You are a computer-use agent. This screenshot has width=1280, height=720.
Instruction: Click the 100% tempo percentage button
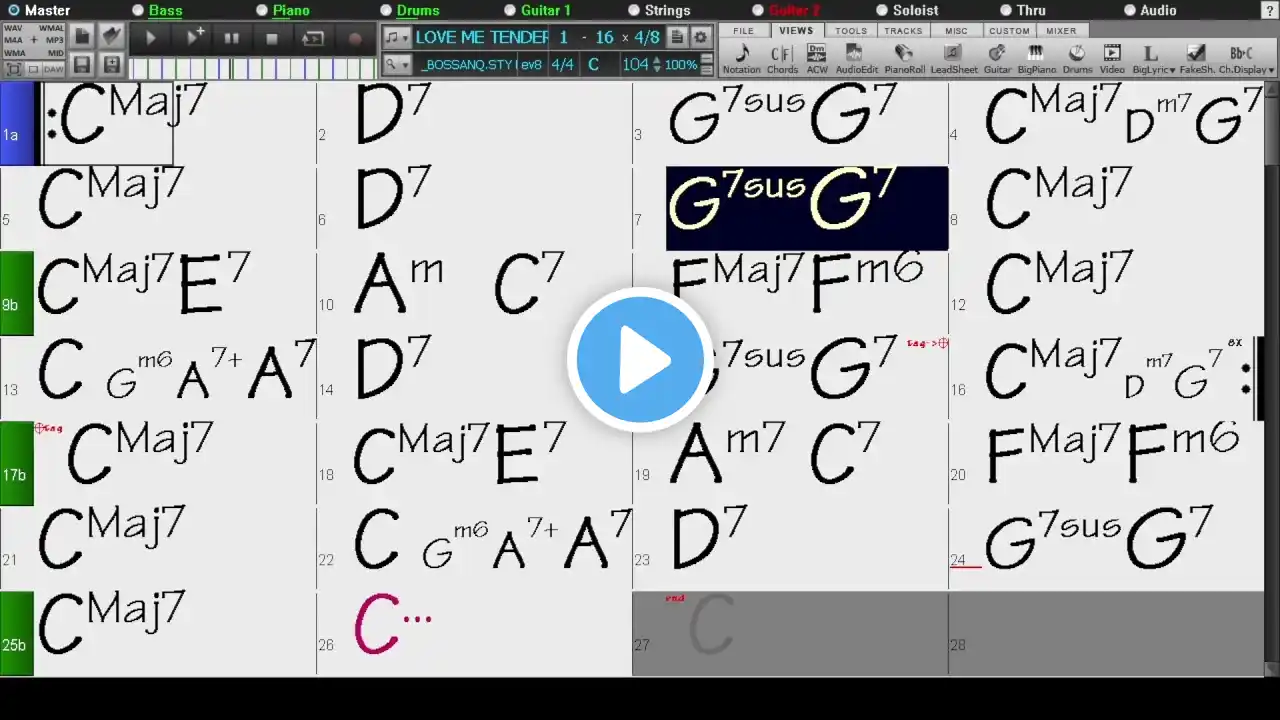pos(682,65)
